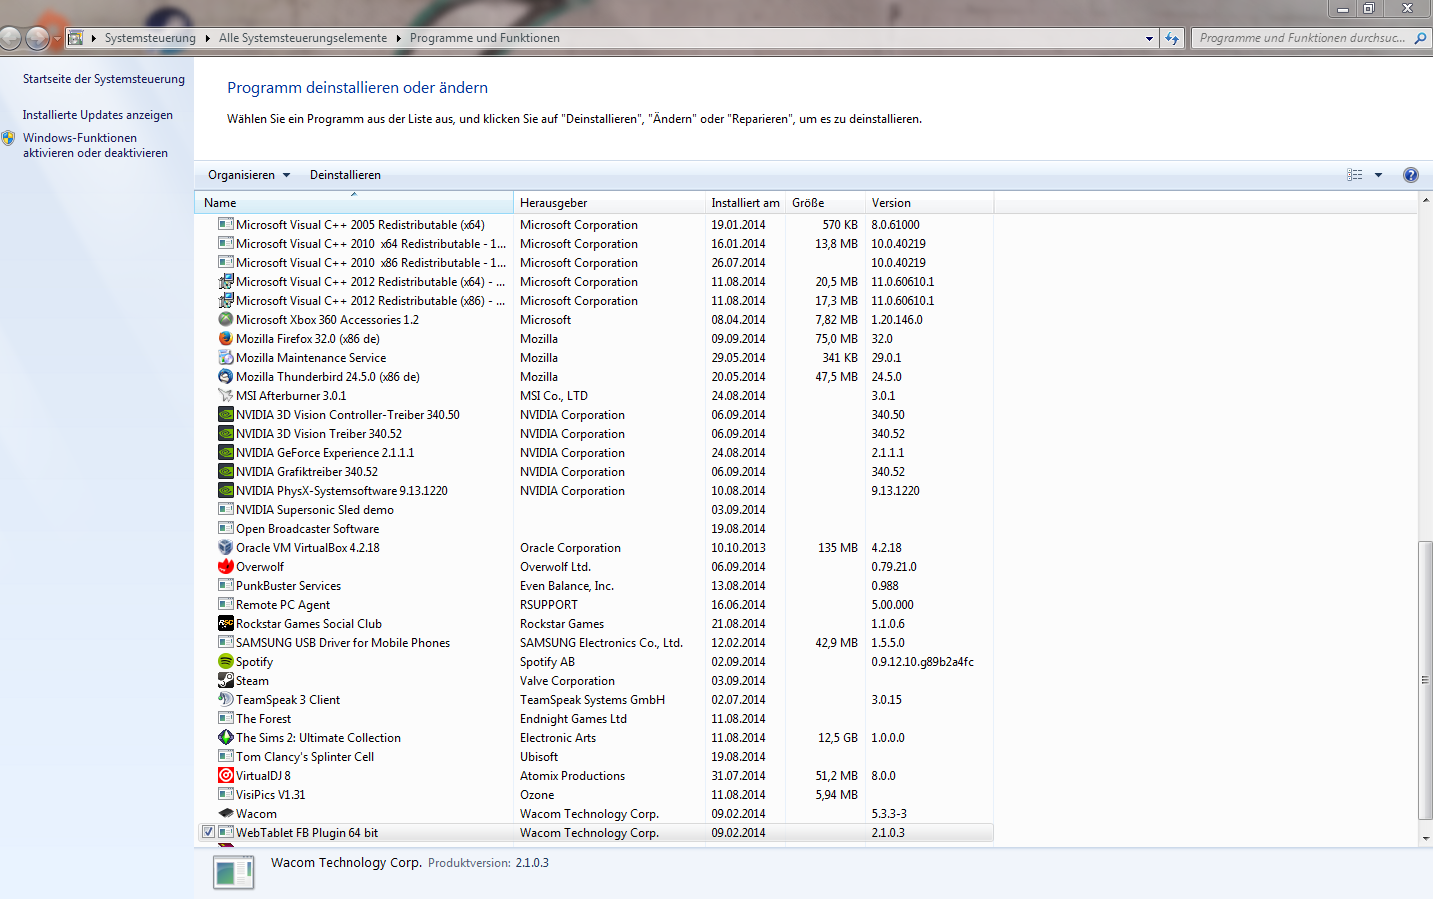This screenshot has height=899, width=1433.
Task: Click the Control Panel icon in address bar
Action: point(75,38)
